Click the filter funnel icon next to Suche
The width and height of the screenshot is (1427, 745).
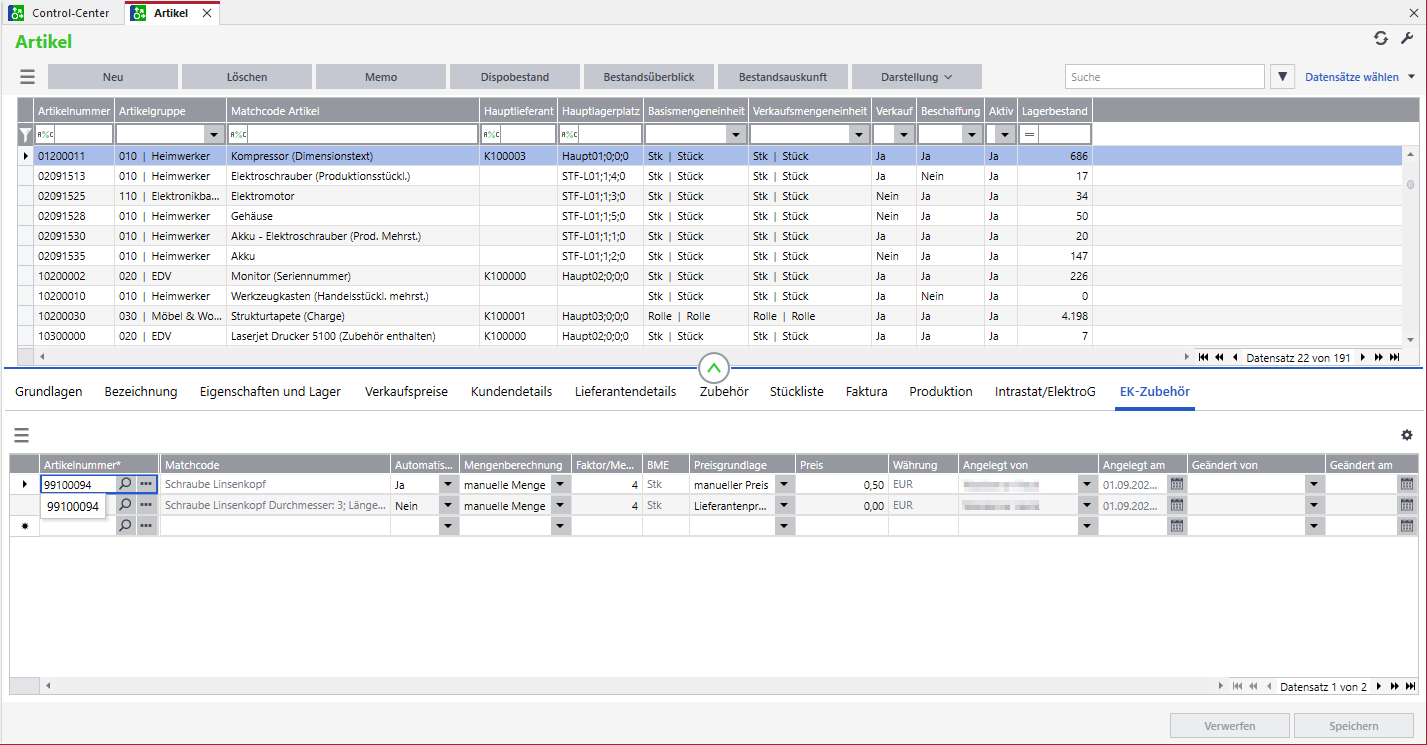tap(1283, 77)
